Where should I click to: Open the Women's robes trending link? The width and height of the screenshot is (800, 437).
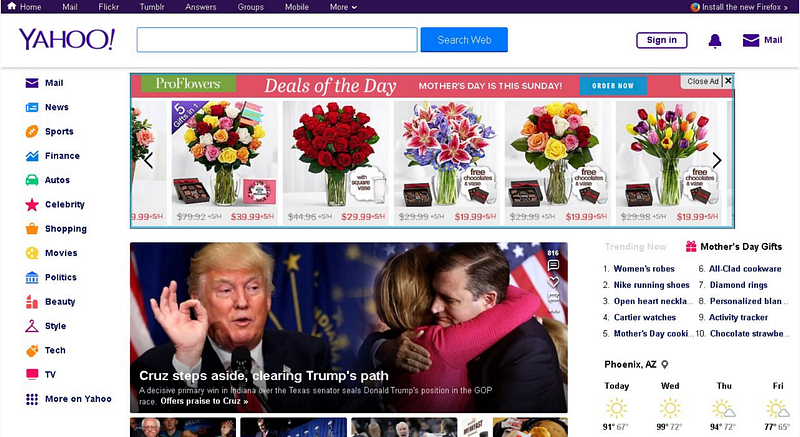[644, 269]
